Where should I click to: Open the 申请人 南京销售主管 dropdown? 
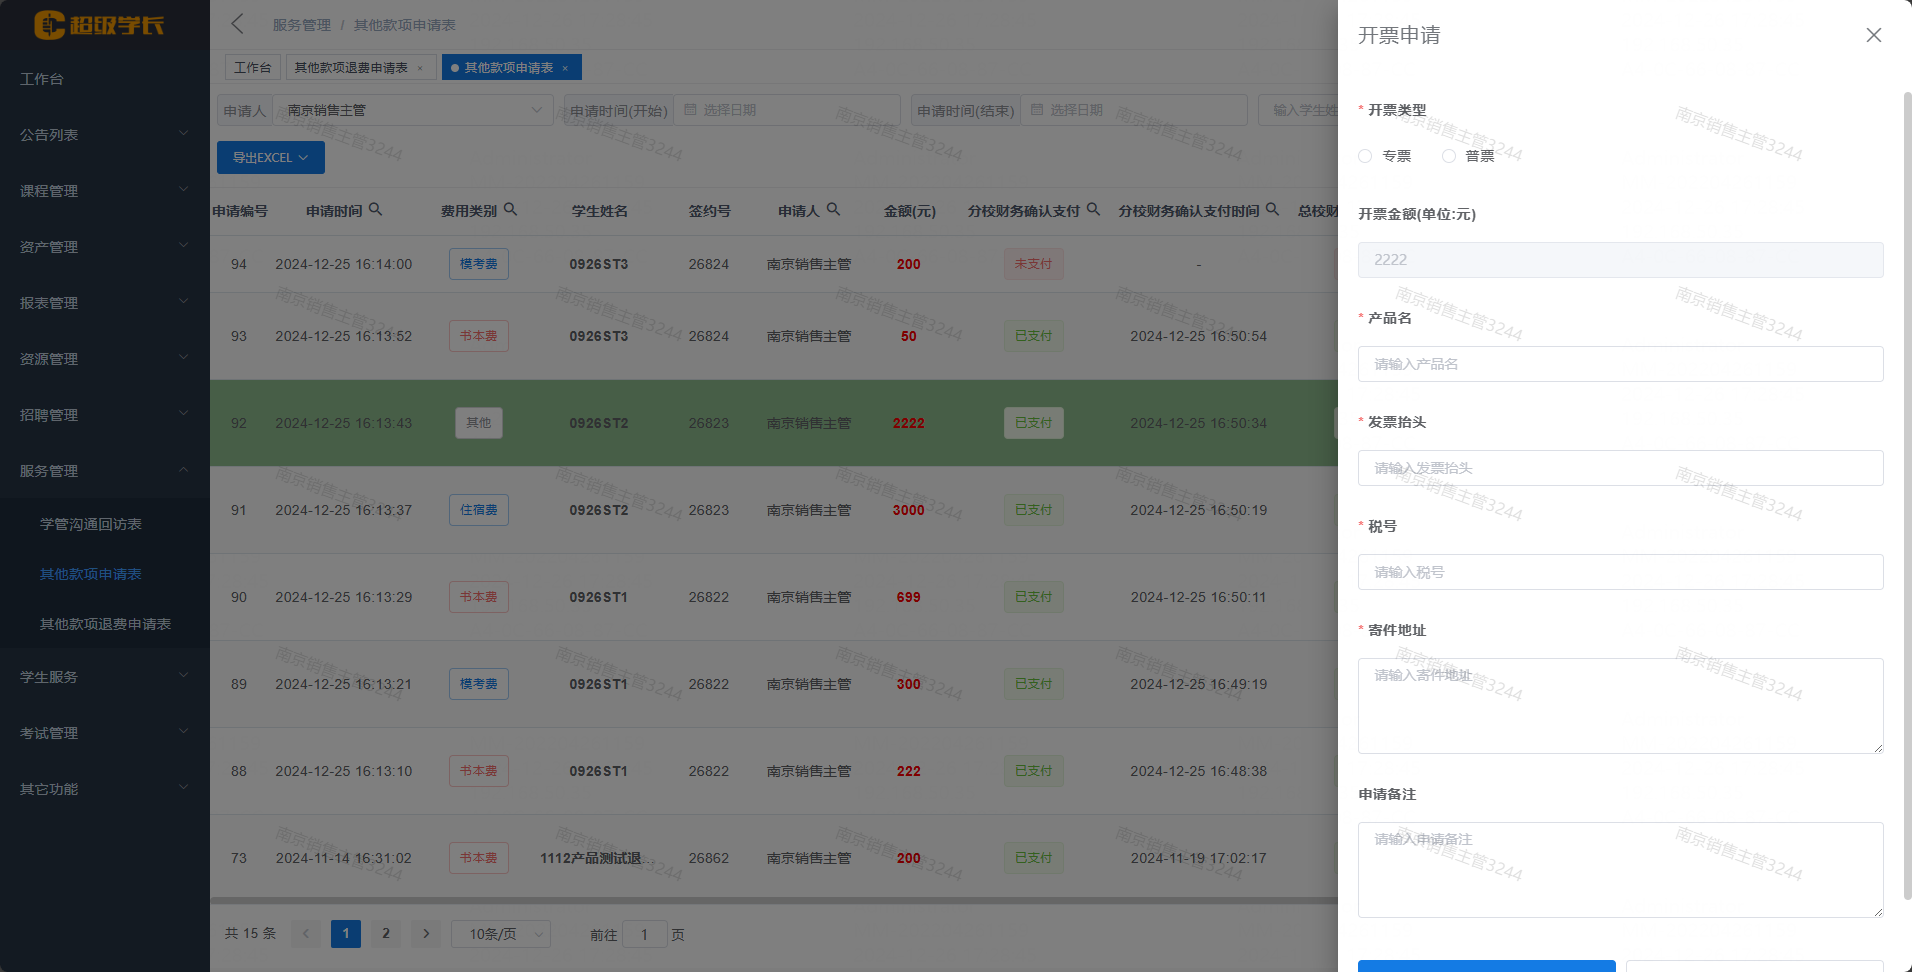click(412, 110)
